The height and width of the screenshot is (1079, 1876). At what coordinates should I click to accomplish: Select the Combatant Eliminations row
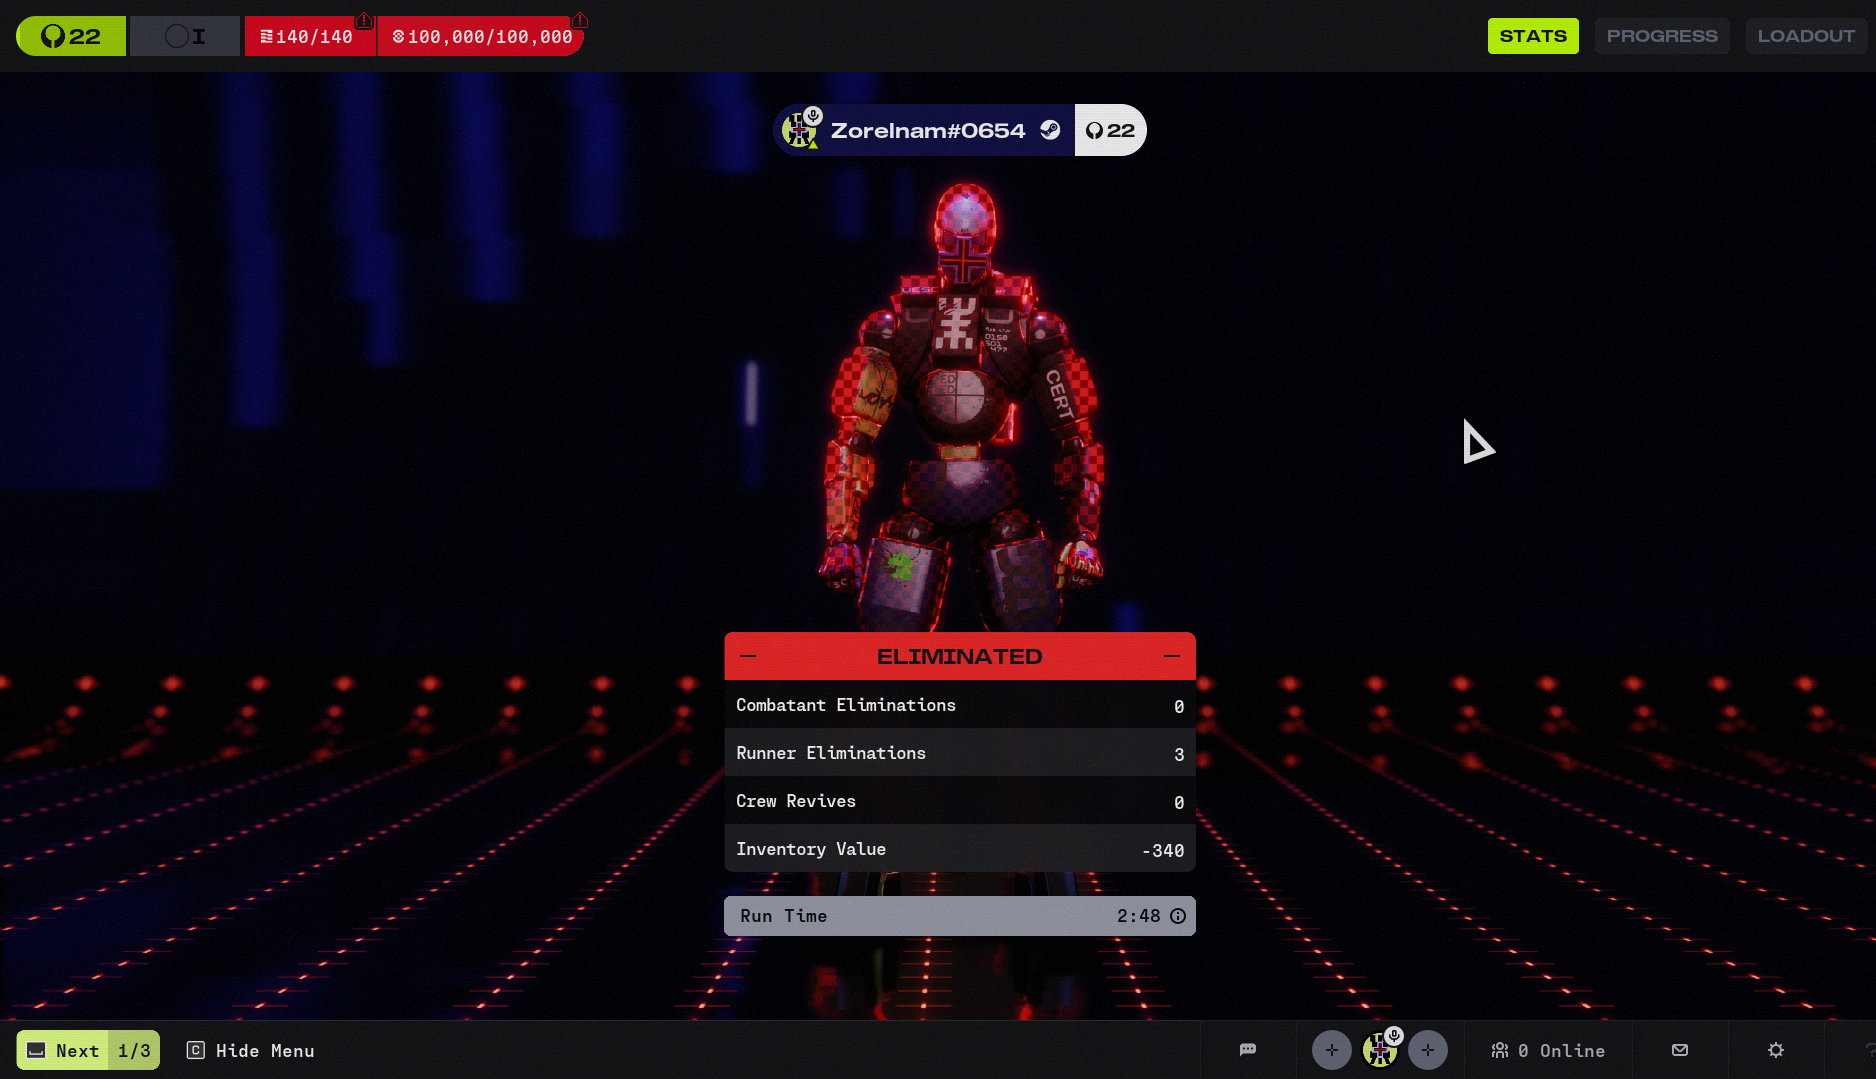pos(960,705)
